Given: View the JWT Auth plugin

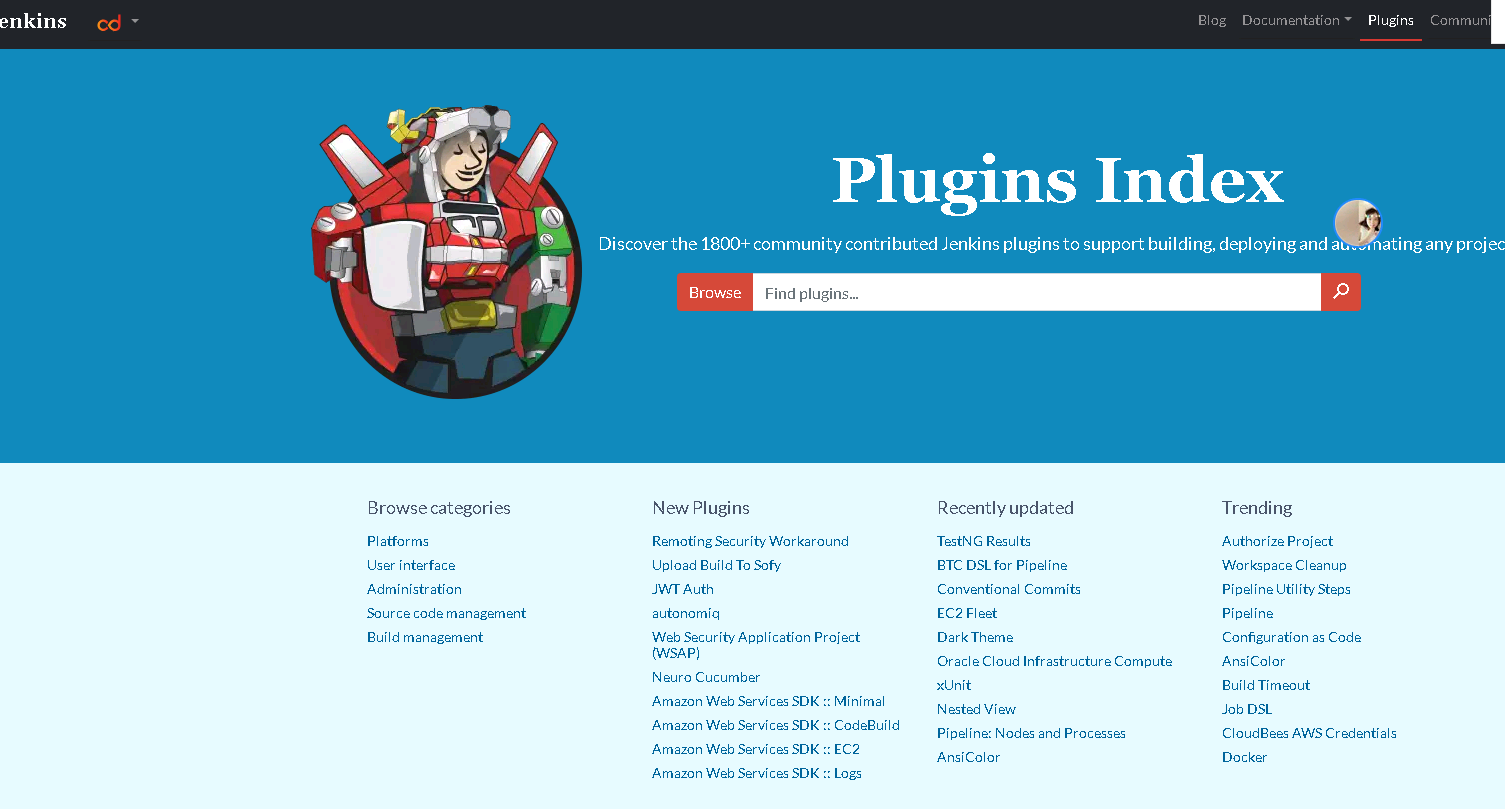Looking at the screenshot, I should coord(683,589).
